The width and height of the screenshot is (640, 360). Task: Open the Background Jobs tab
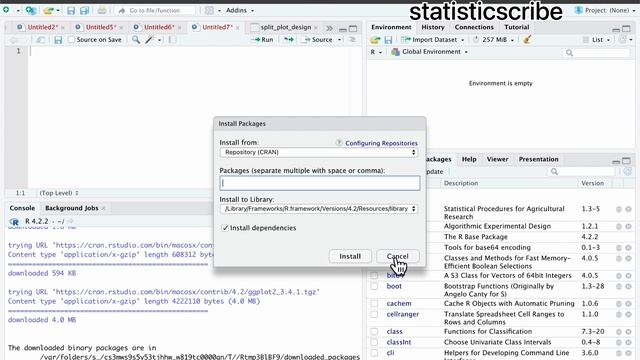(x=72, y=208)
